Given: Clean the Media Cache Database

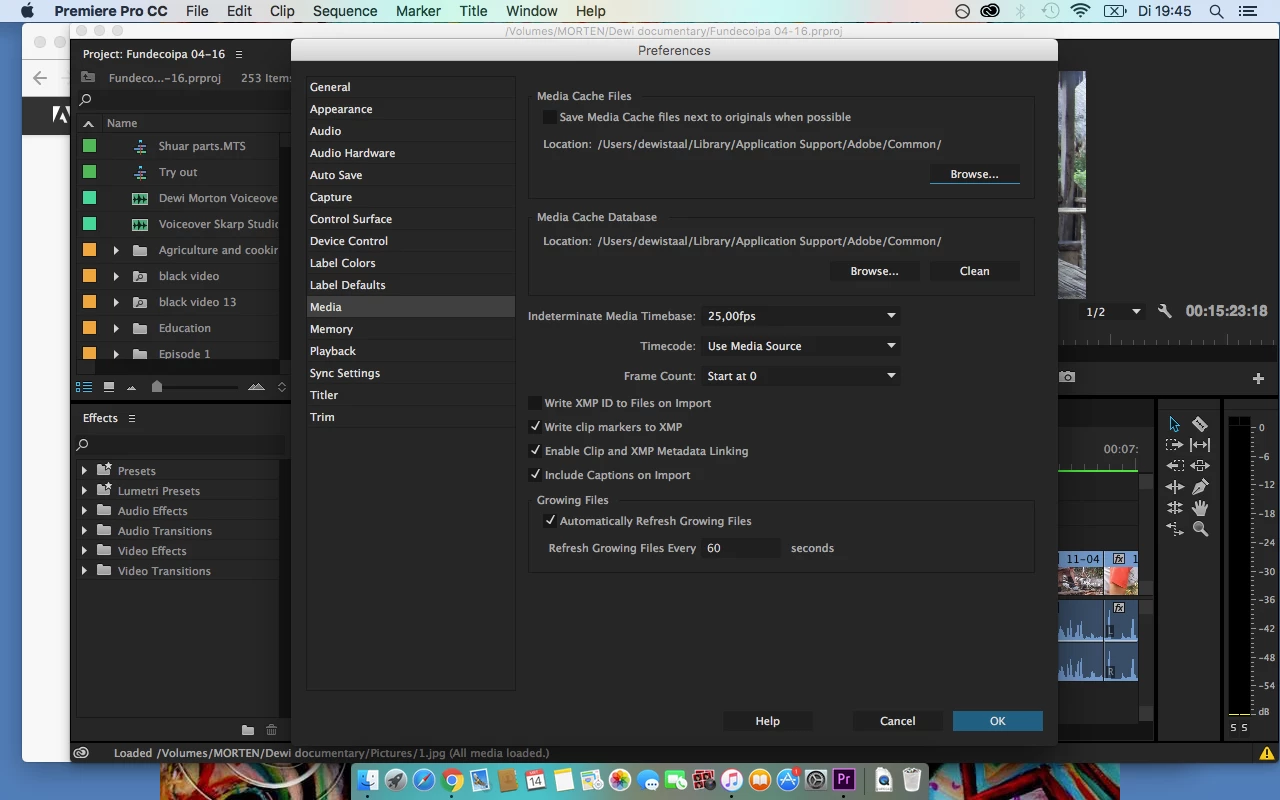Looking at the screenshot, I should tap(974, 271).
